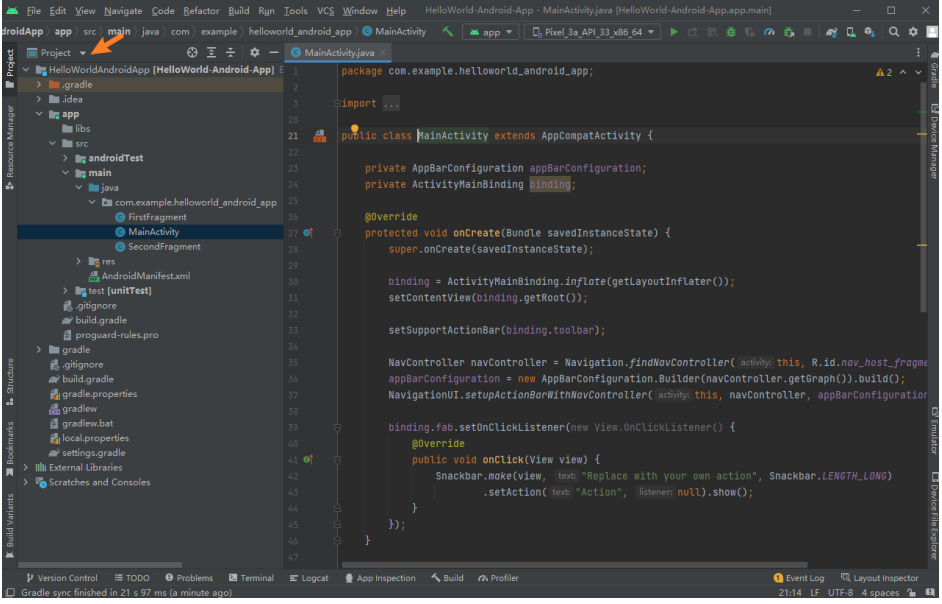Viewport: 942px width, 604px height.
Task: Click the green Run app button
Action: (674, 32)
